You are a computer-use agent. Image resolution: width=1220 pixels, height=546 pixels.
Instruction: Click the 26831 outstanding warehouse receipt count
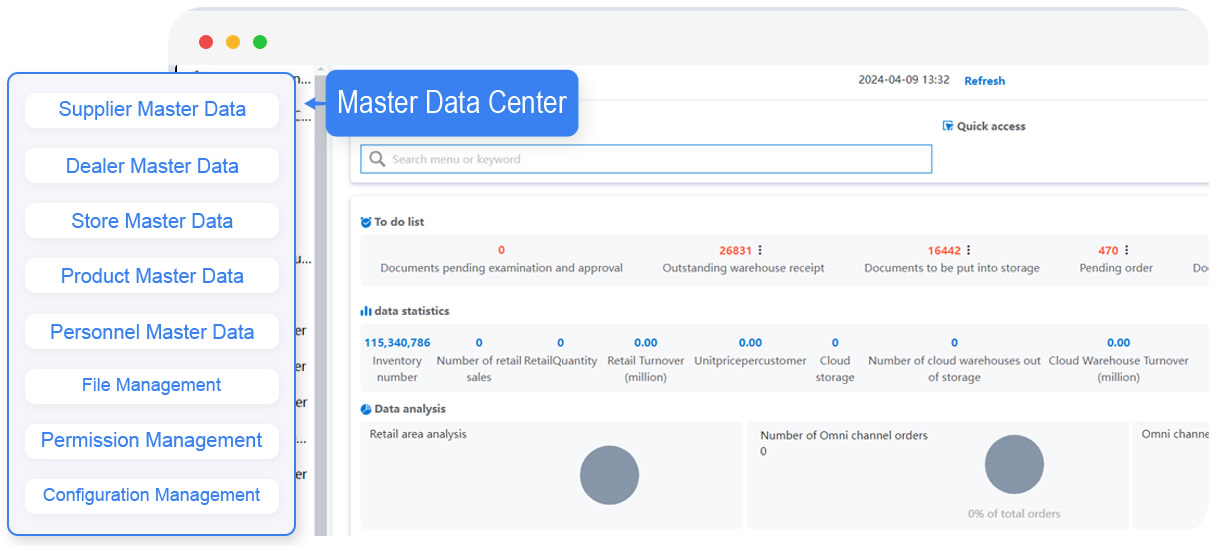(735, 251)
